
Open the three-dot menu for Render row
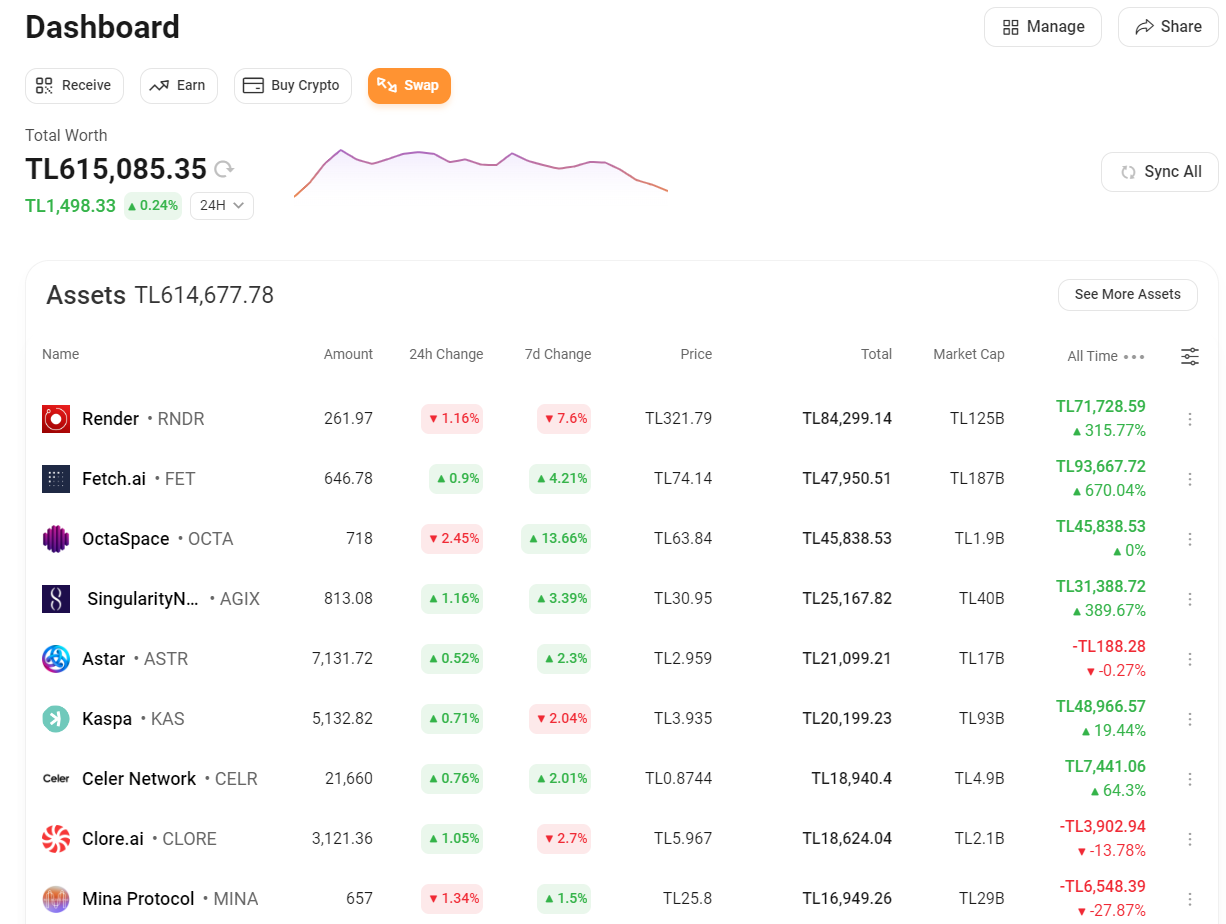(1190, 419)
